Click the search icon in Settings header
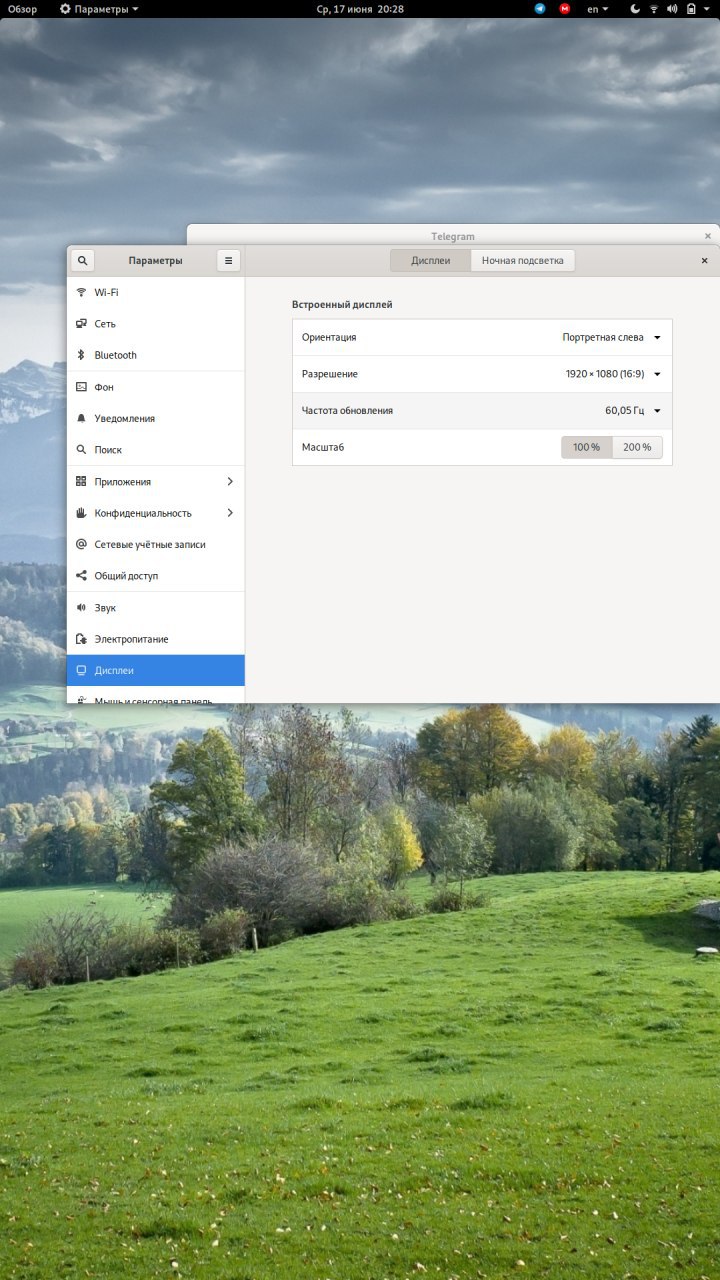 click(82, 261)
